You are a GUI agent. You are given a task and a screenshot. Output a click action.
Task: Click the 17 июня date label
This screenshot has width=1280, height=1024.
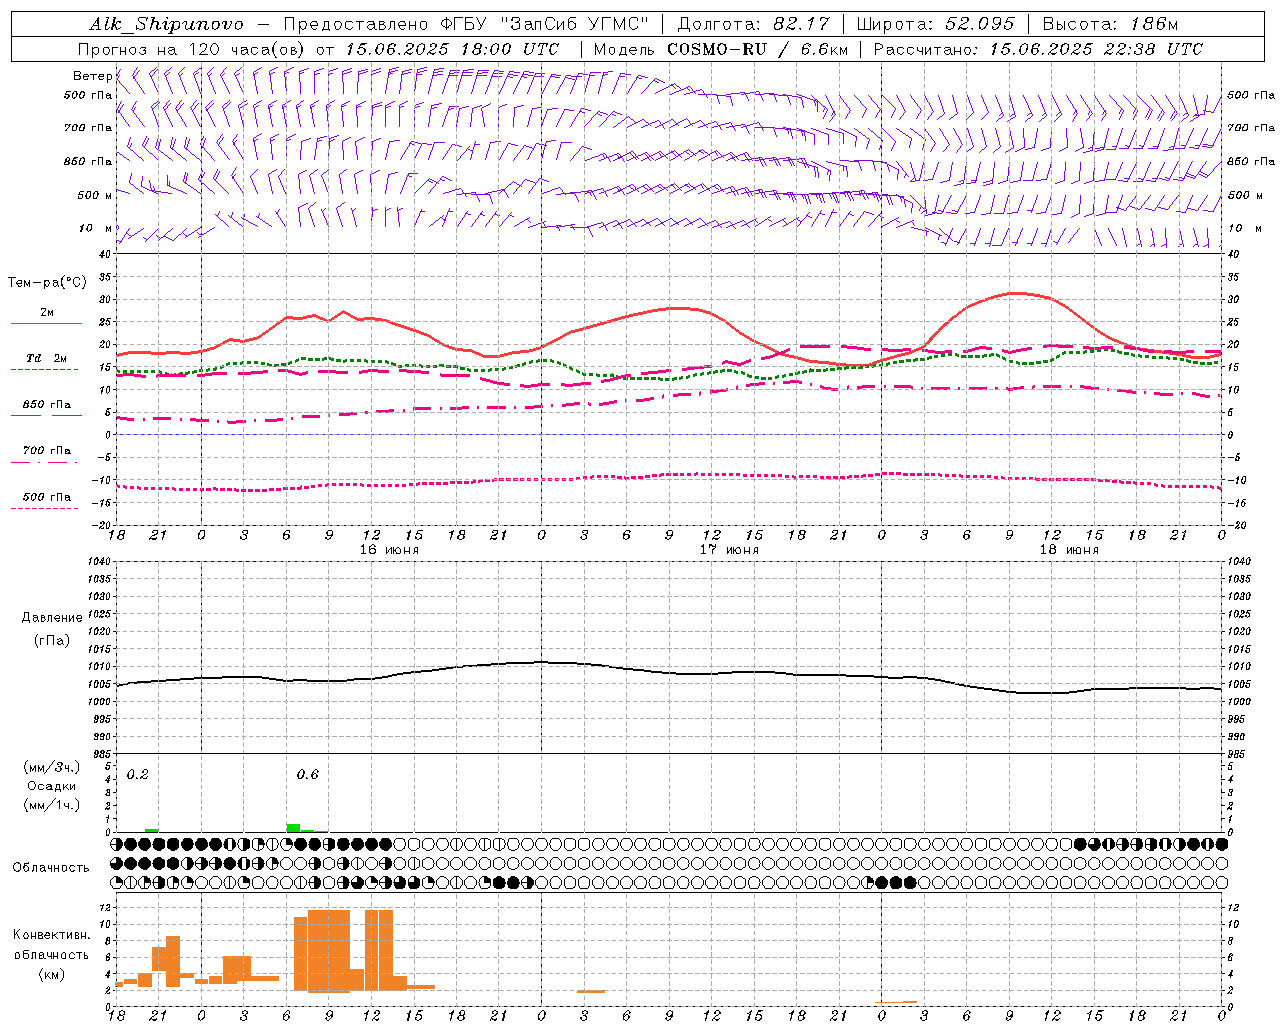point(728,550)
